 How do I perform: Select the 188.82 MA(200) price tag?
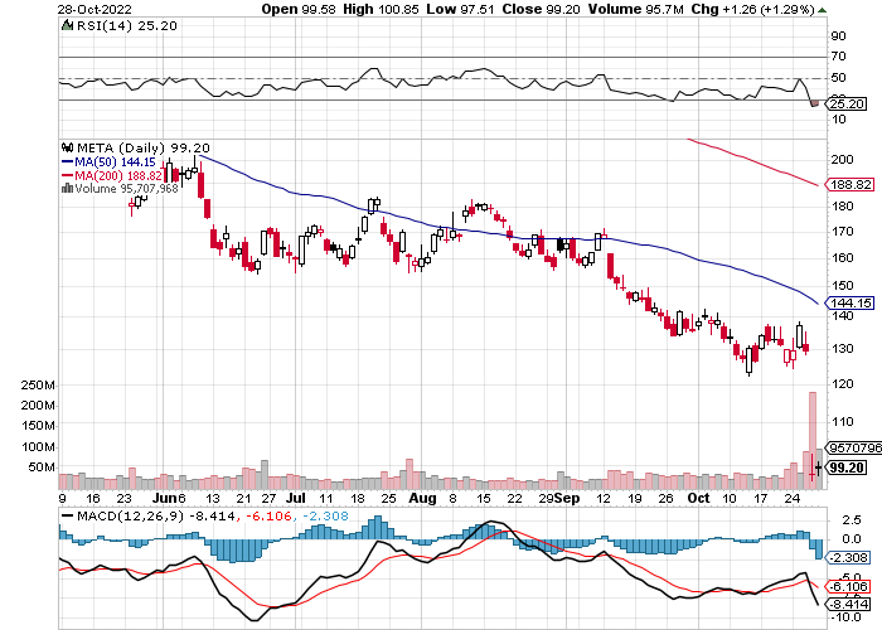point(849,185)
